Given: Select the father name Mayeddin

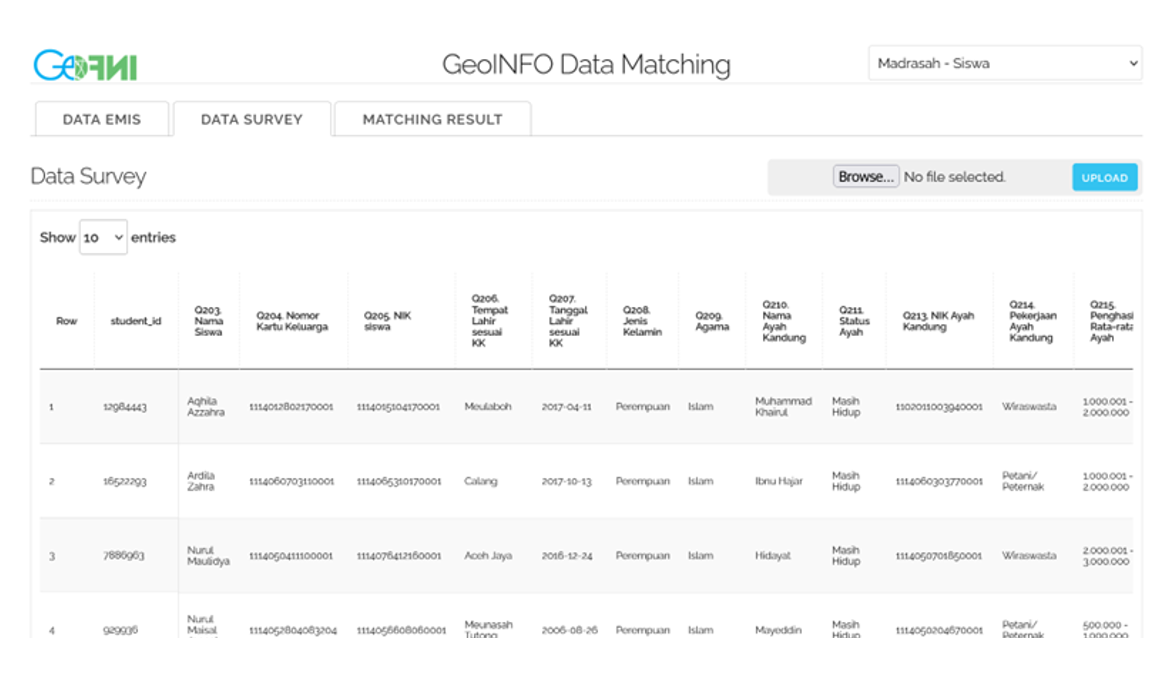Looking at the screenshot, I should 778,630.
